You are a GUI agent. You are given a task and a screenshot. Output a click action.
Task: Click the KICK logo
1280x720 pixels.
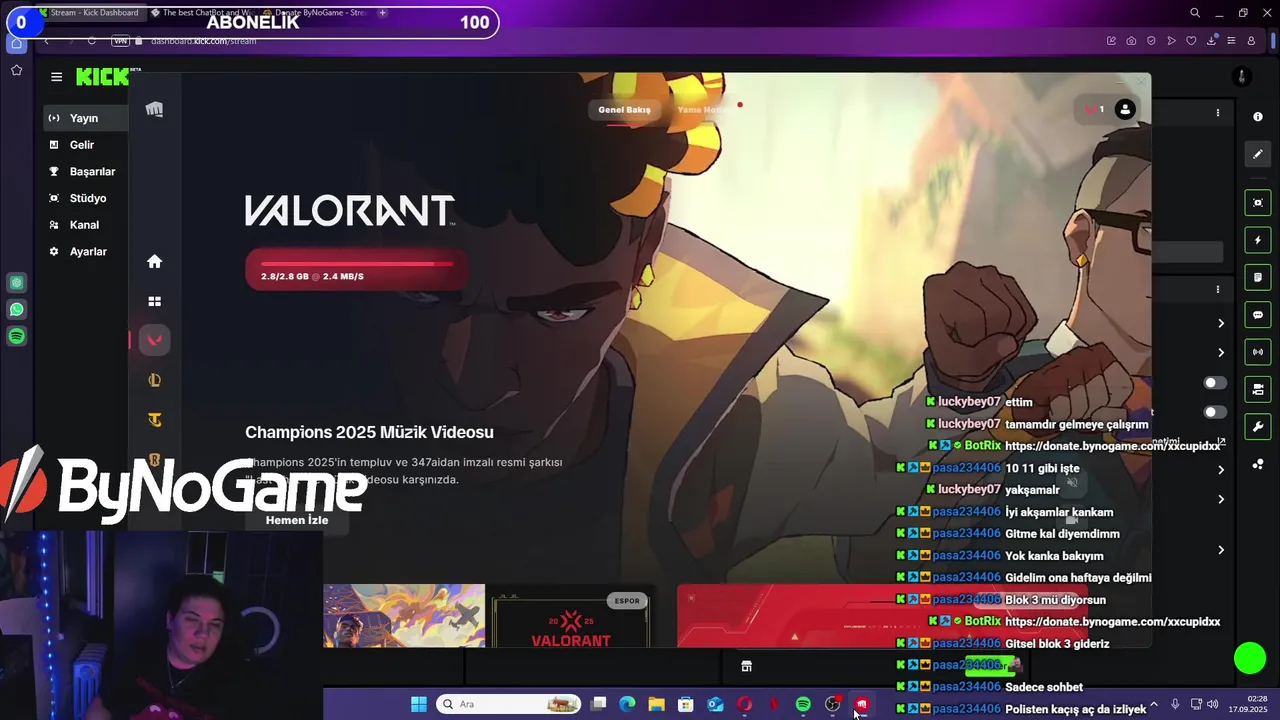pos(103,77)
